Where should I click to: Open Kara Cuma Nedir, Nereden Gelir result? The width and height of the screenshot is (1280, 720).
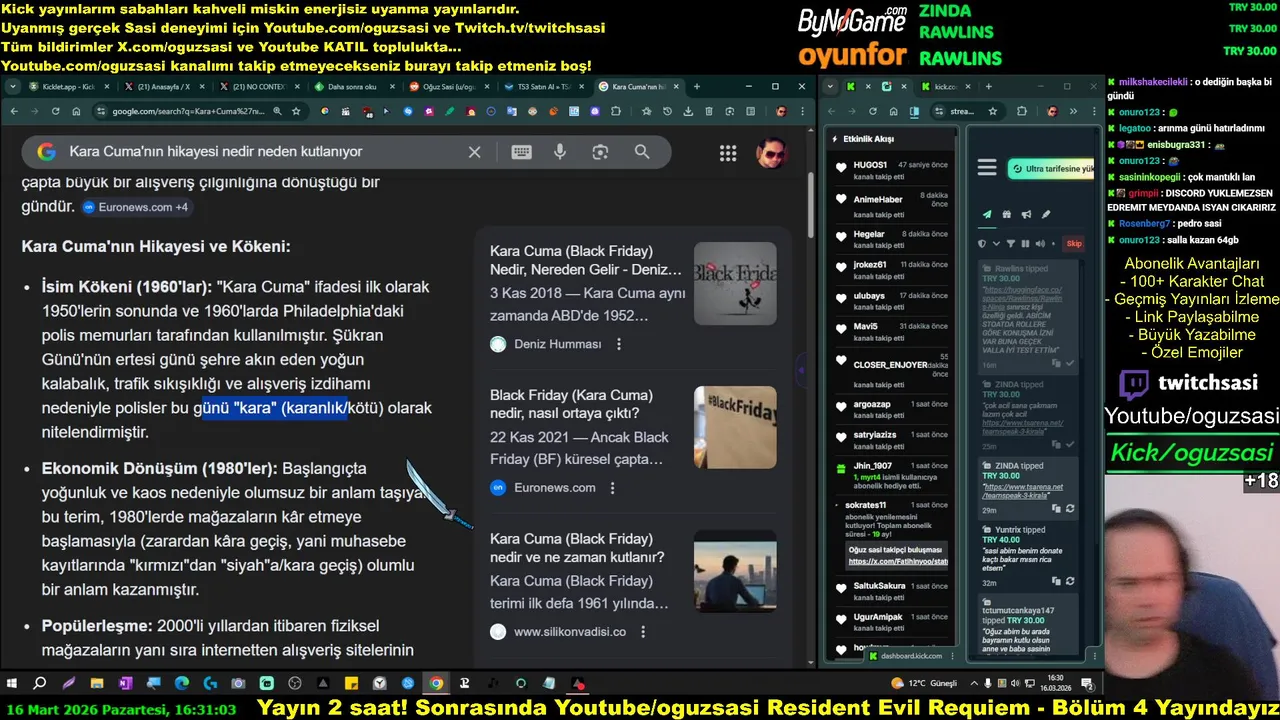(x=586, y=260)
